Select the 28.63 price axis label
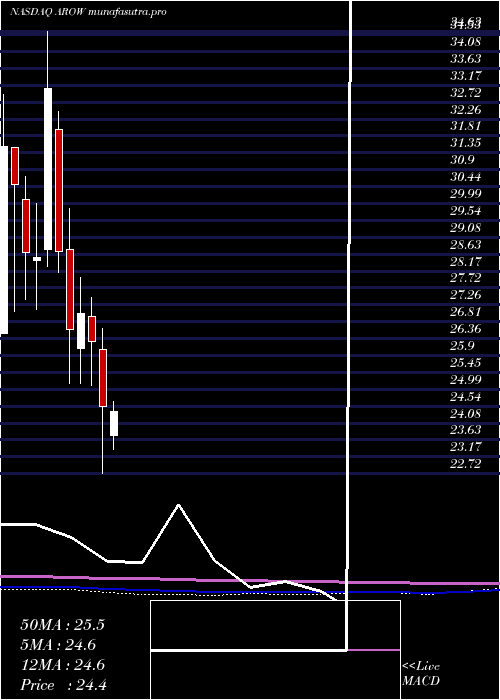Viewport: 500px width, 700px height. point(466,245)
